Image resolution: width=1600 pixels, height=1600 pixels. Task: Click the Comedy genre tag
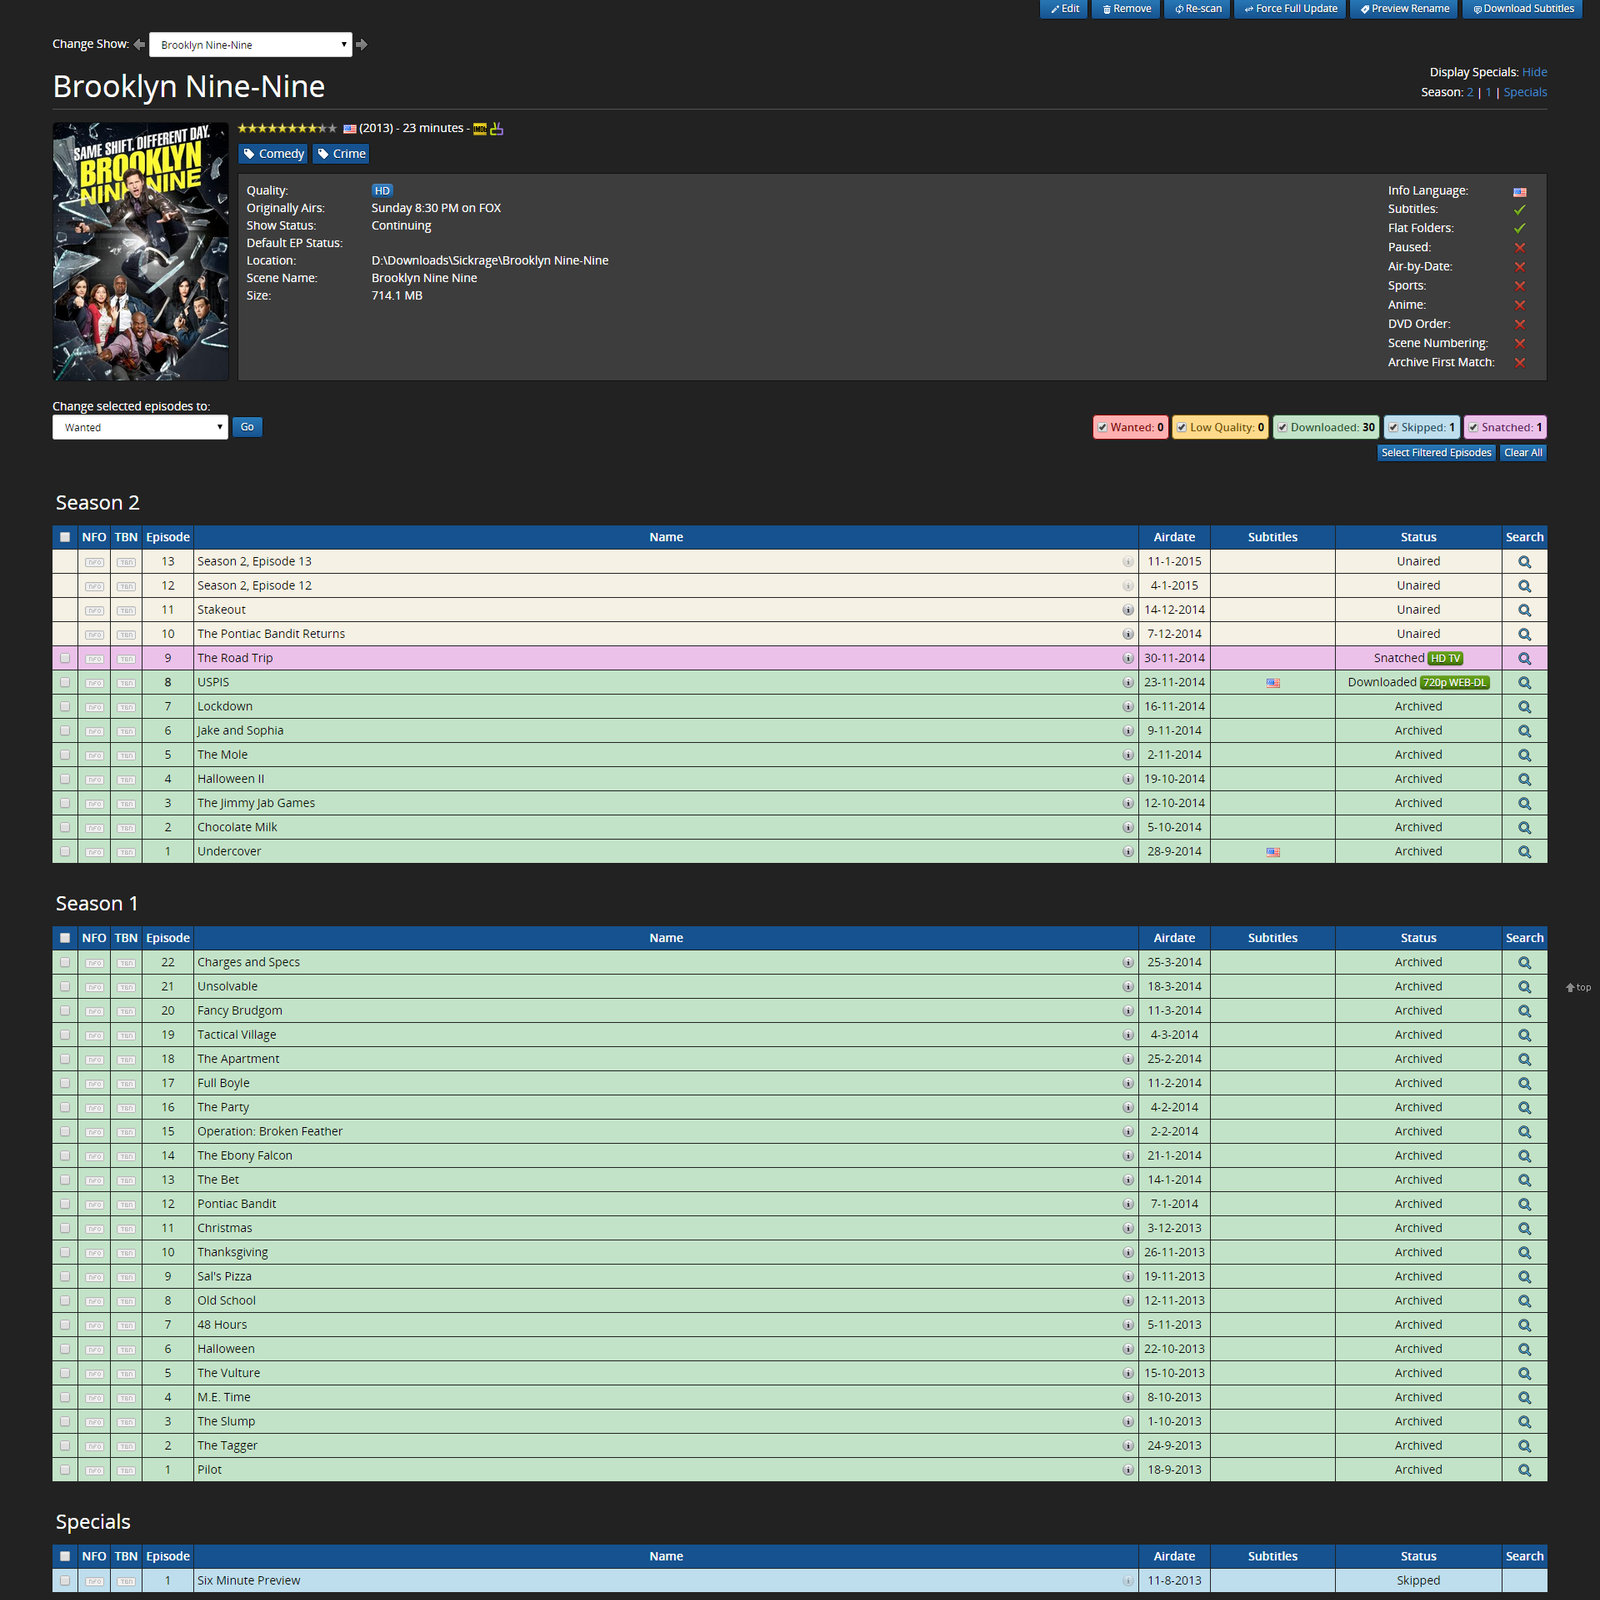tap(273, 154)
